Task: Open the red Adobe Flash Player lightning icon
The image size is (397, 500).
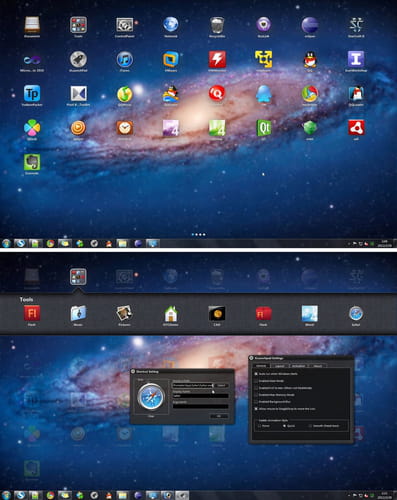Action: (x=217, y=59)
